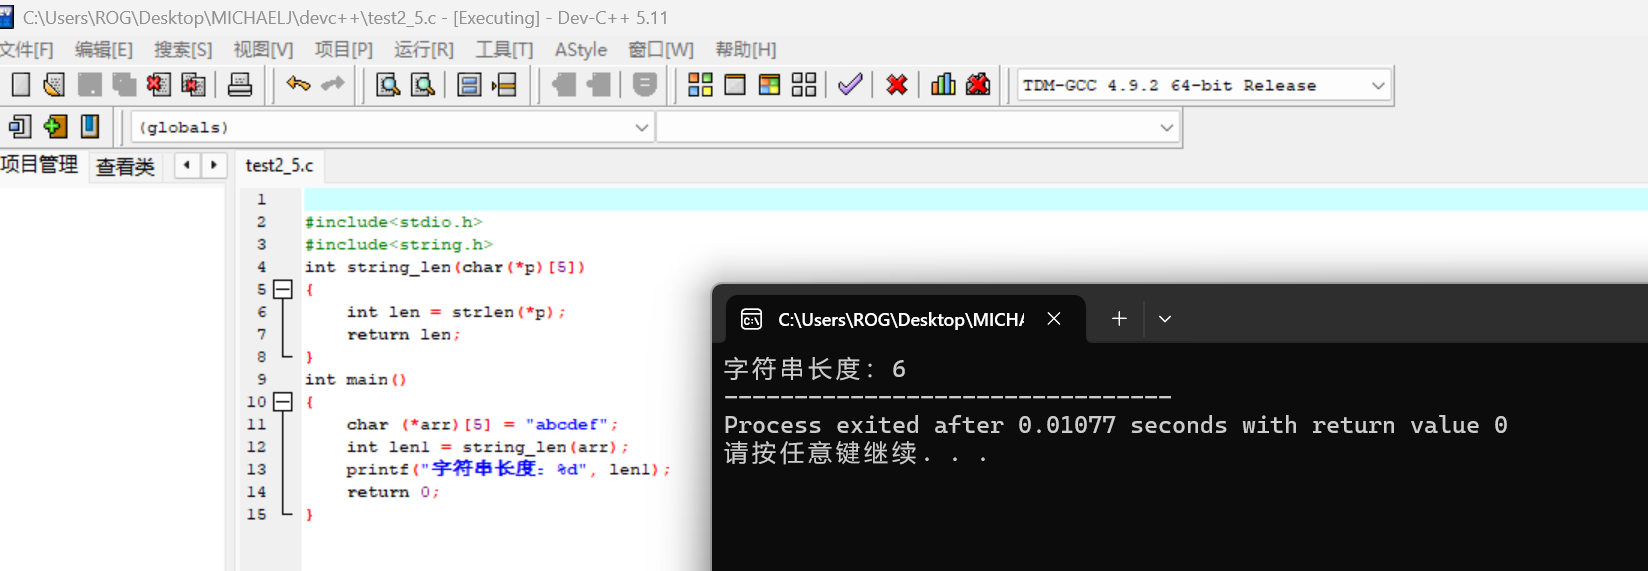Click the Undo arrow icon
The height and width of the screenshot is (571, 1648).
pos(298,85)
